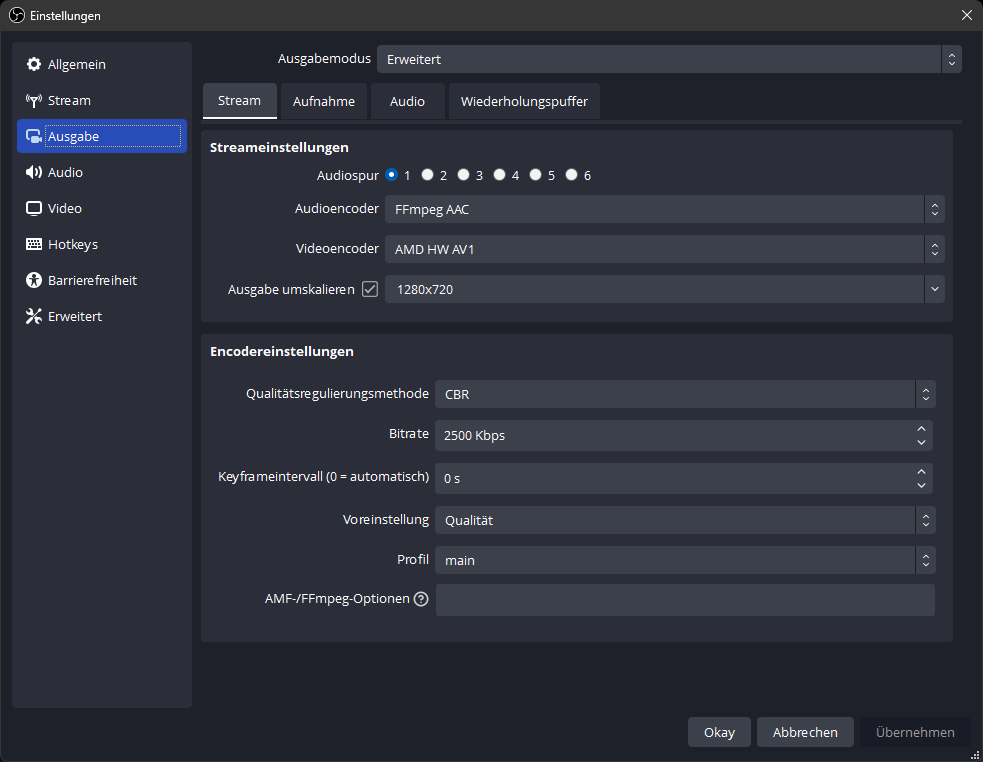Open Video settings category

pos(102,208)
